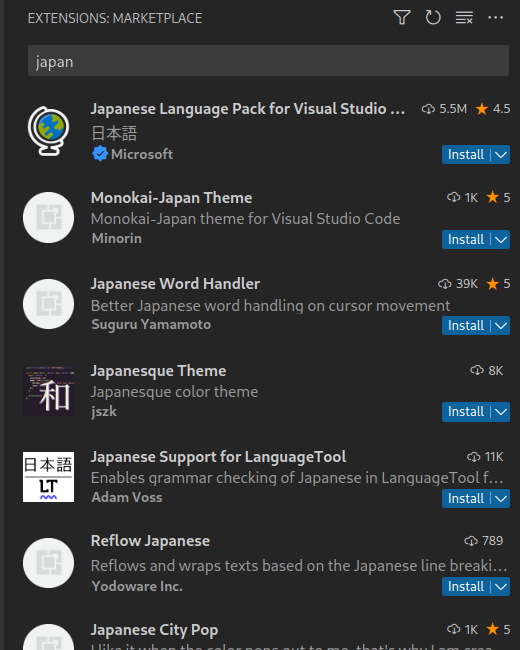Click the 8K downloads cloud icon

[477, 370]
